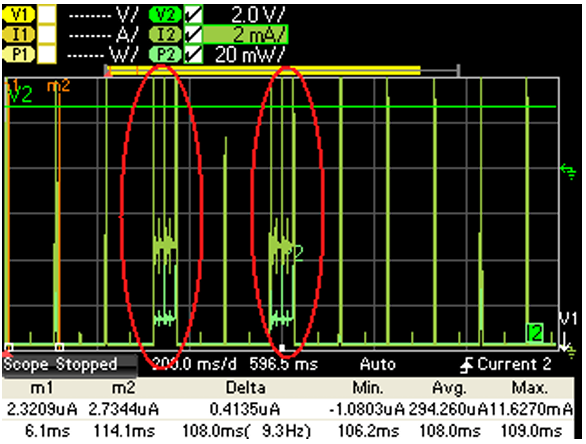Select the P2 power trace badge
Viewport: 586px width, 444px height.
[166, 54]
